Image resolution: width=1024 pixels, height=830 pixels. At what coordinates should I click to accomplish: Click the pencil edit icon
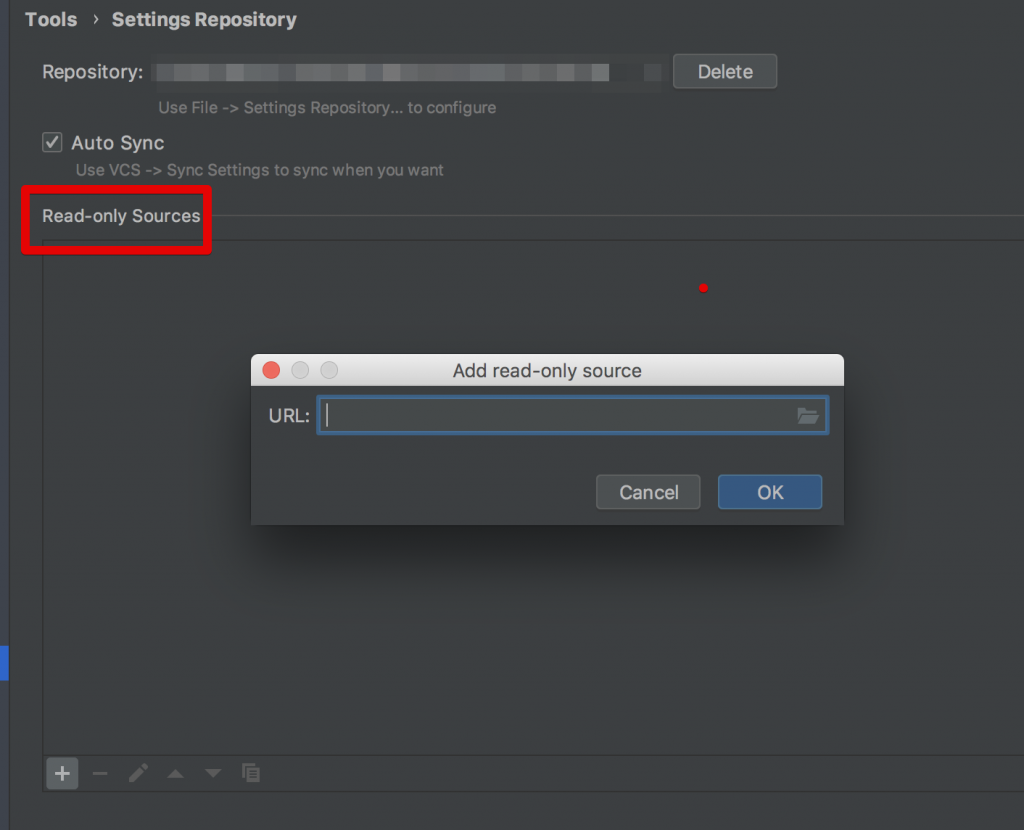(x=138, y=773)
